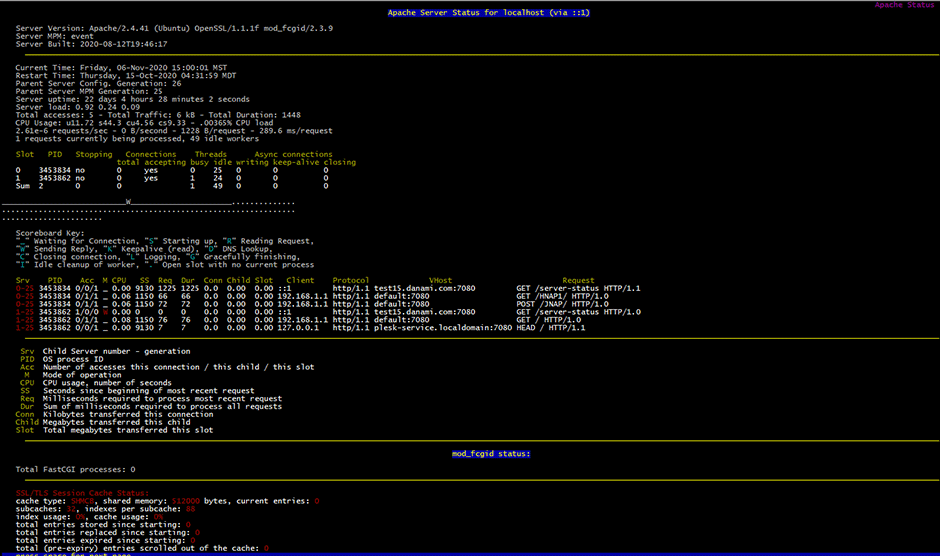Click the 'GET /server-status HTTP/1.0' request
Image resolution: width=940 pixels, height=556 pixels.
click(x=579, y=311)
